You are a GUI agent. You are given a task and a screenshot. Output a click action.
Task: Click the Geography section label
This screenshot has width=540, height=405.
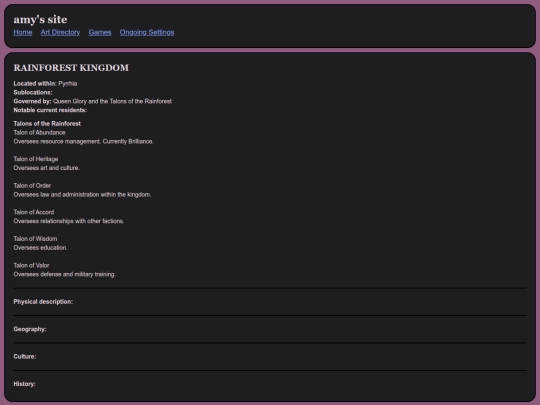(x=30, y=329)
